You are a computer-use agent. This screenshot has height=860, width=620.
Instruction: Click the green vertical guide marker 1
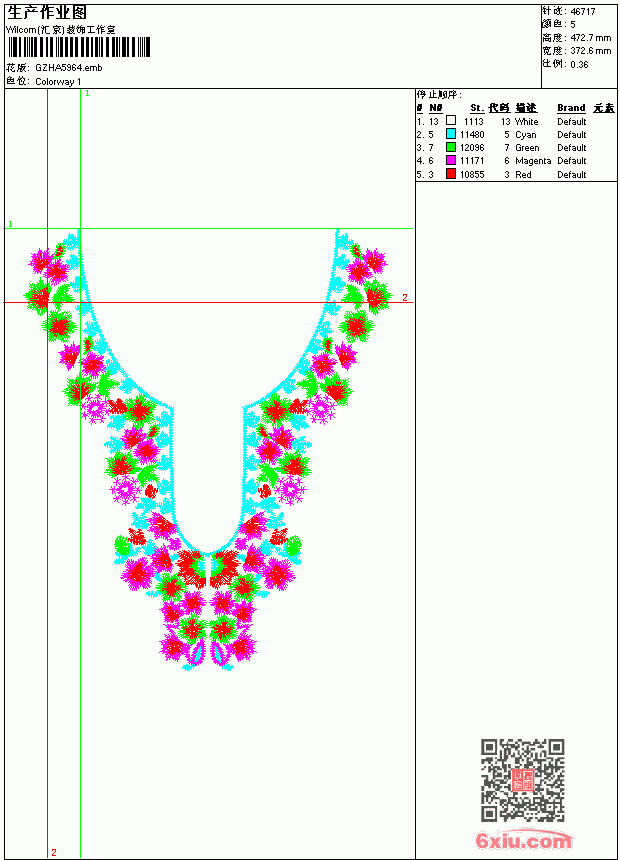pyautogui.click(x=87, y=94)
